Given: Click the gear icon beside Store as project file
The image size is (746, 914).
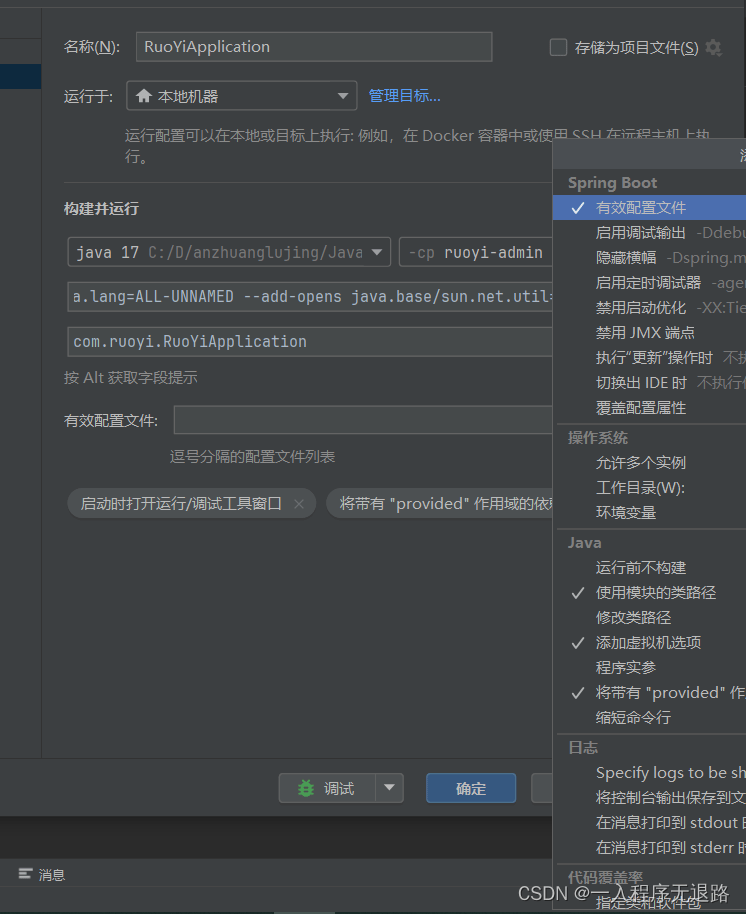Looking at the screenshot, I should pos(713,47).
